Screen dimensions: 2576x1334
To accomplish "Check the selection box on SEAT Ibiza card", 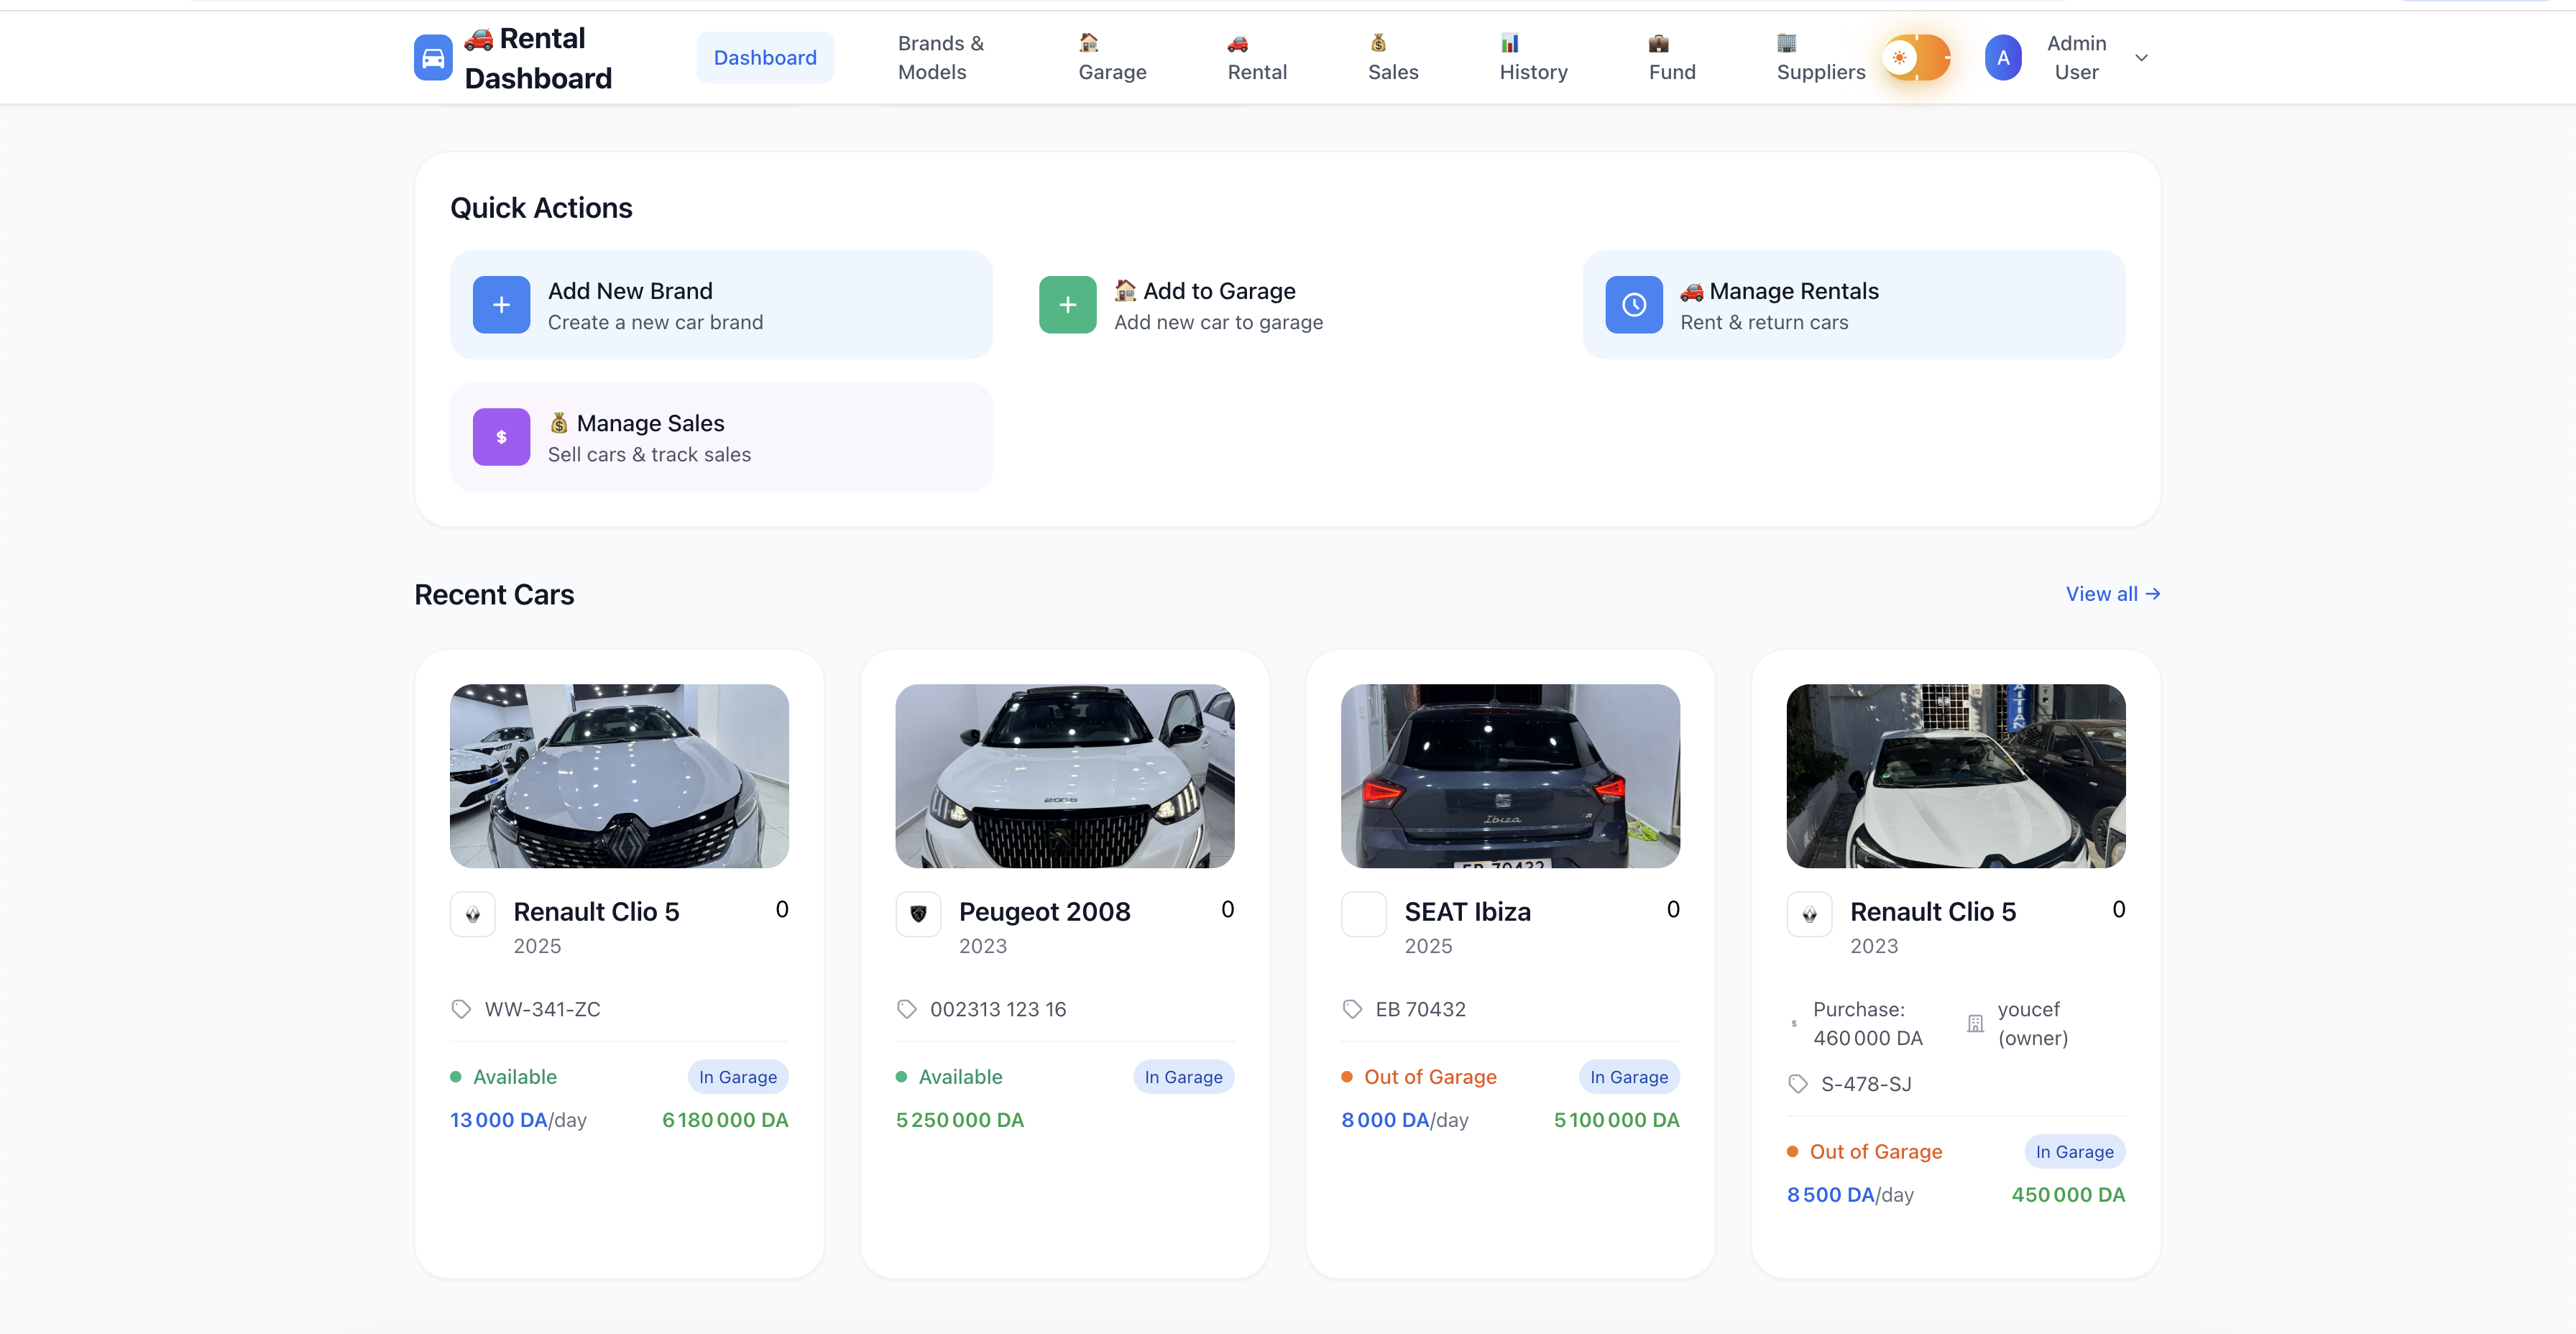I will (1363, 913).
